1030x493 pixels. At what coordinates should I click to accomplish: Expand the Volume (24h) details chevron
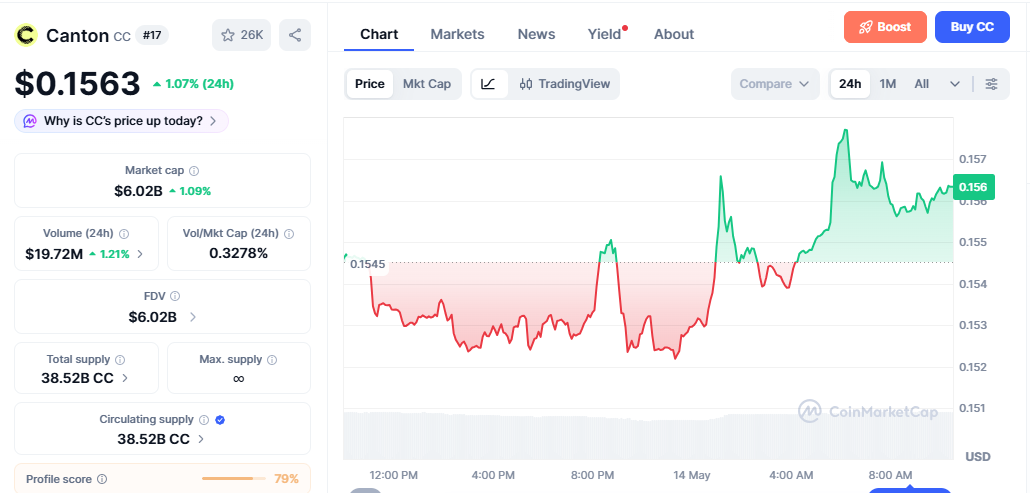tap(140, 254)
